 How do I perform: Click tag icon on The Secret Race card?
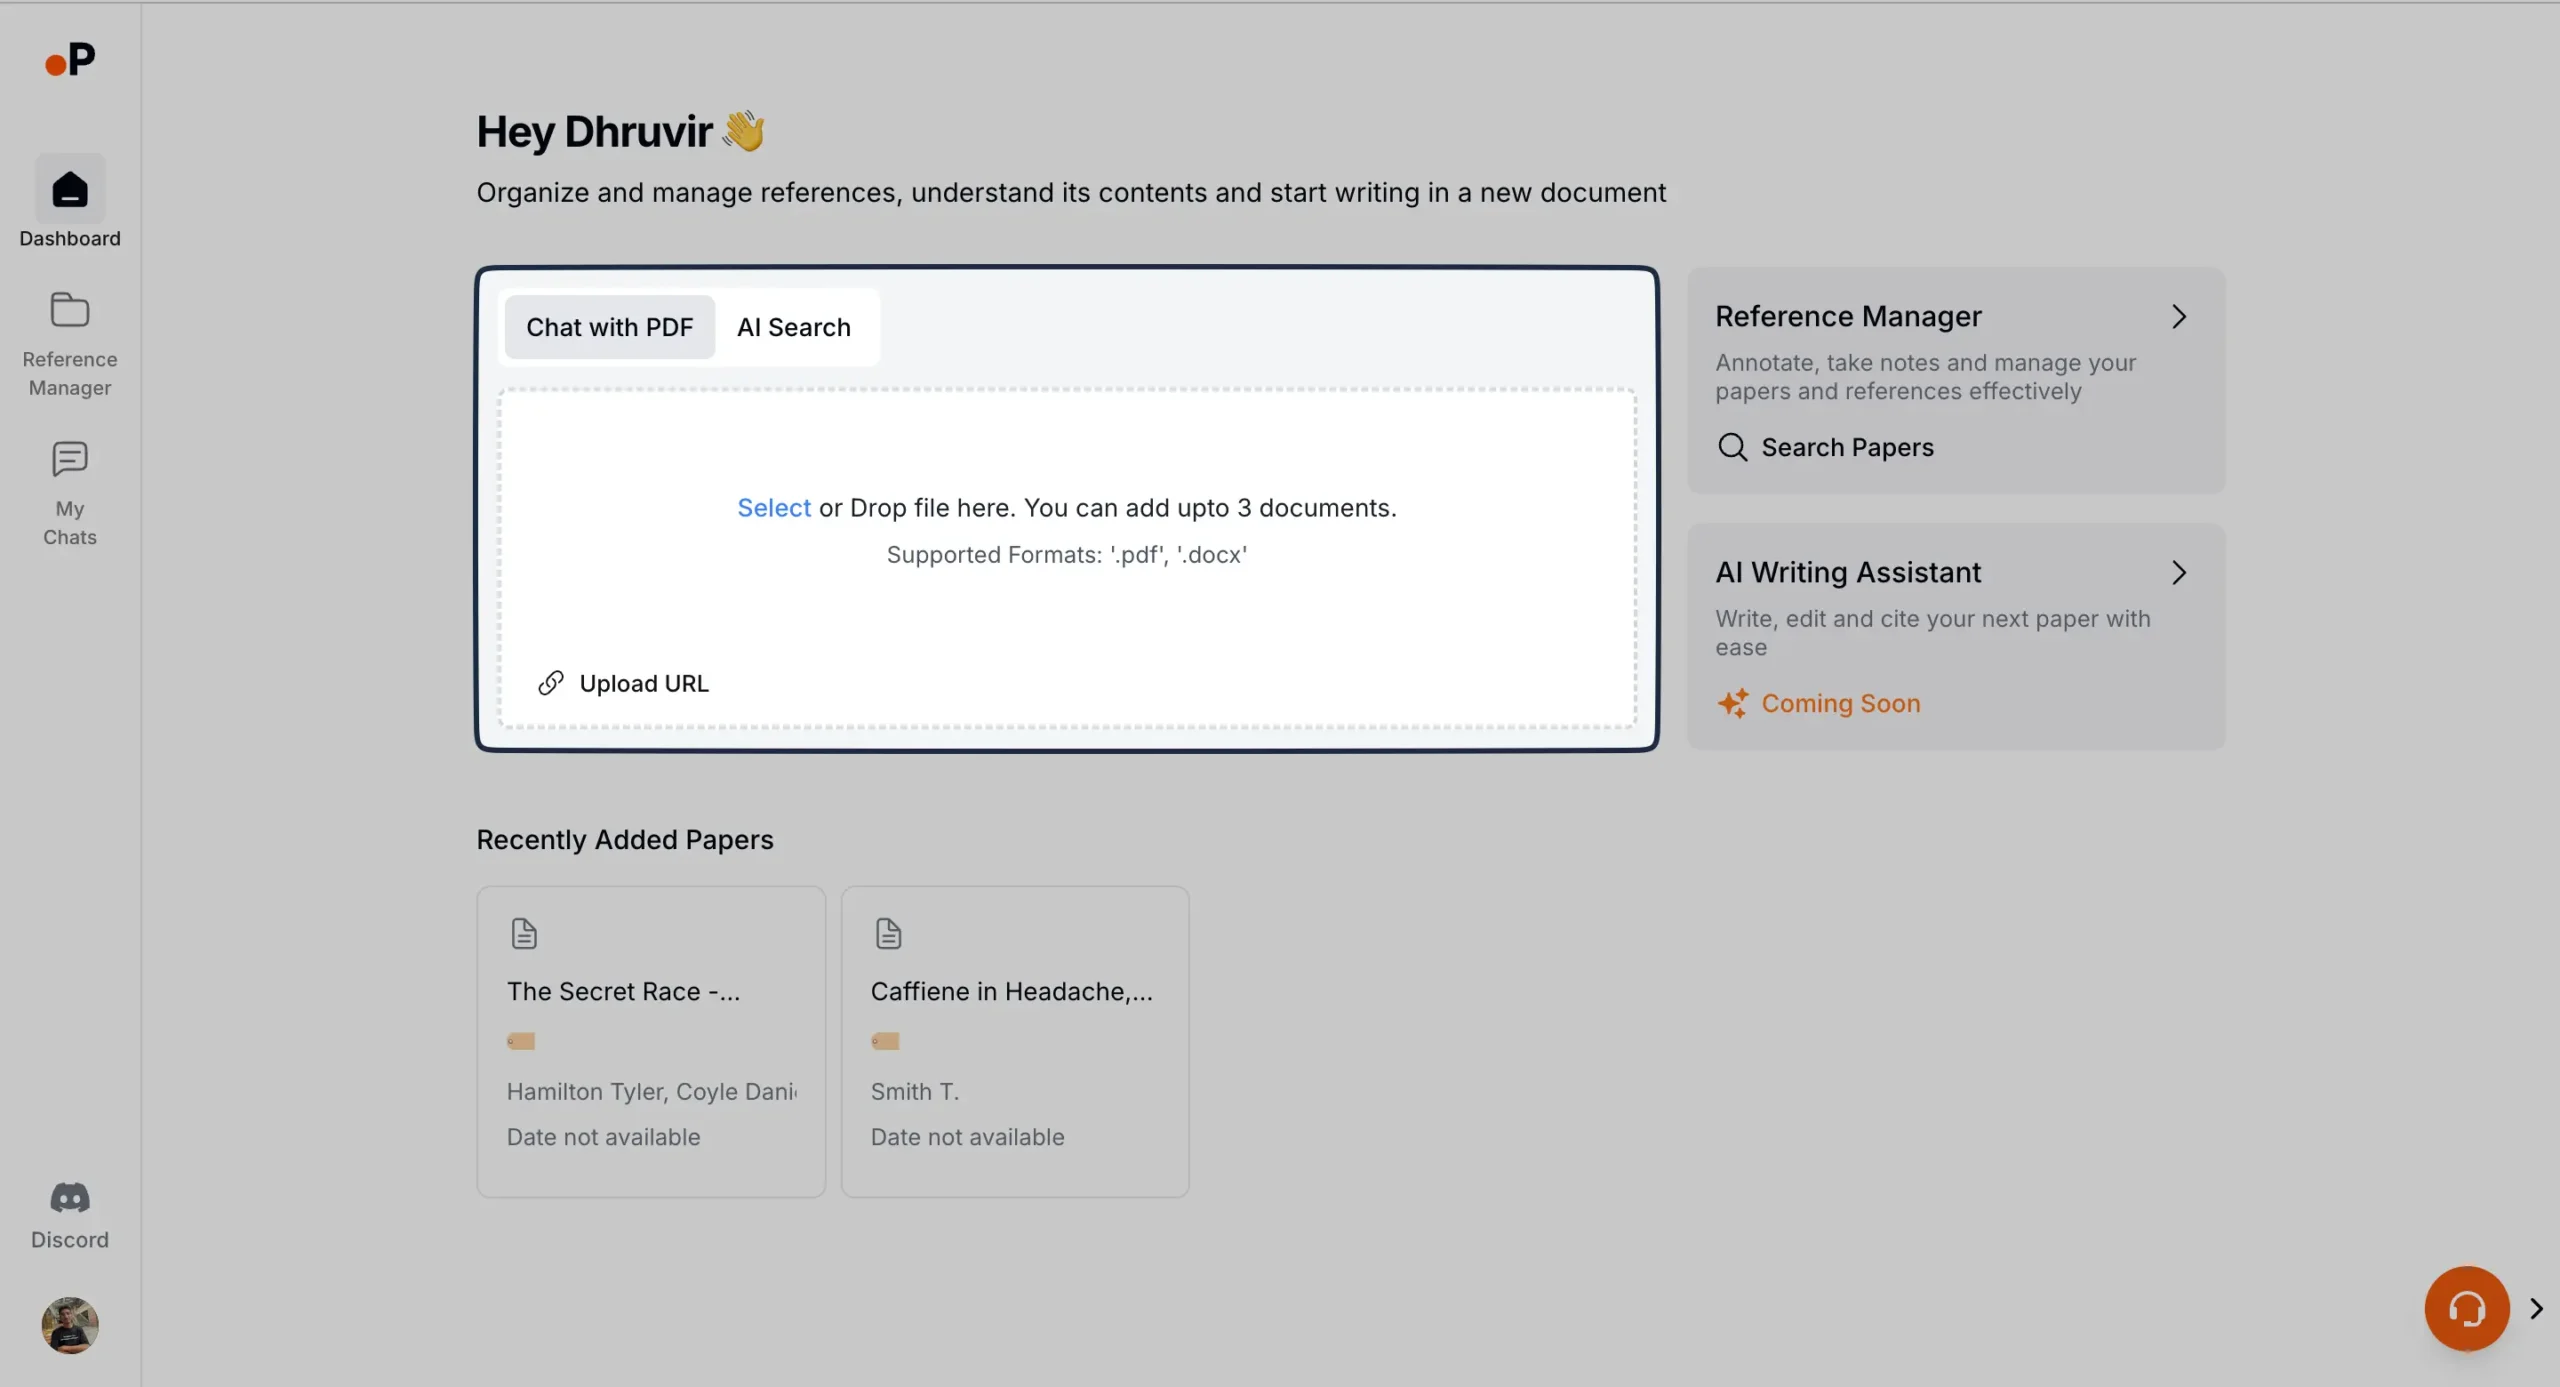(521, 1041)
